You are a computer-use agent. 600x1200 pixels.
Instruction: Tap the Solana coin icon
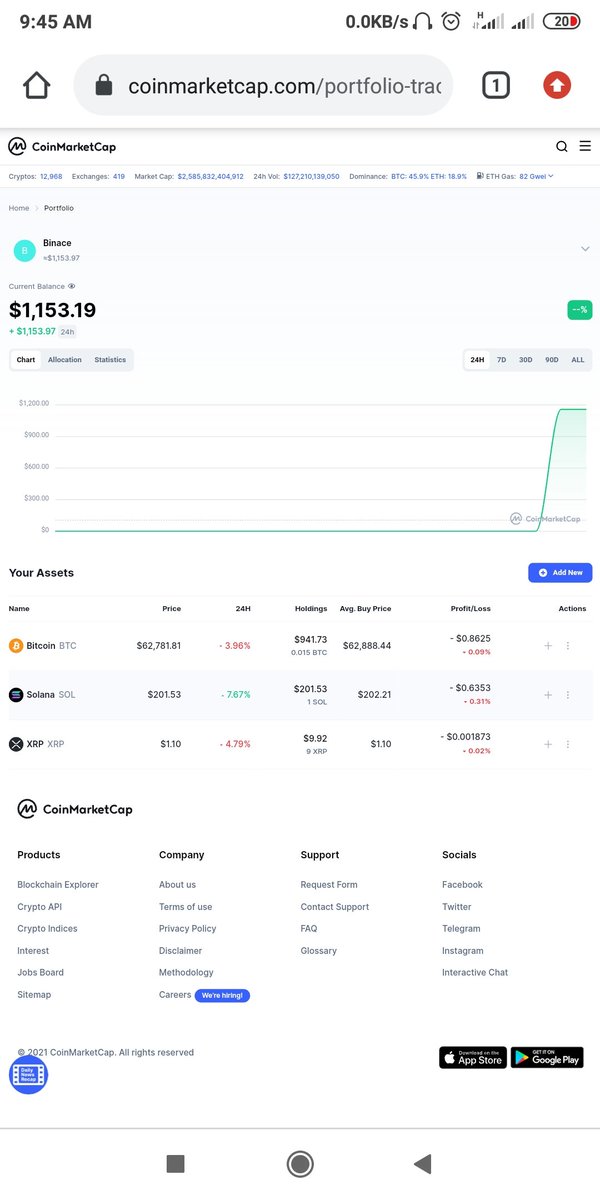click(16, 695)
